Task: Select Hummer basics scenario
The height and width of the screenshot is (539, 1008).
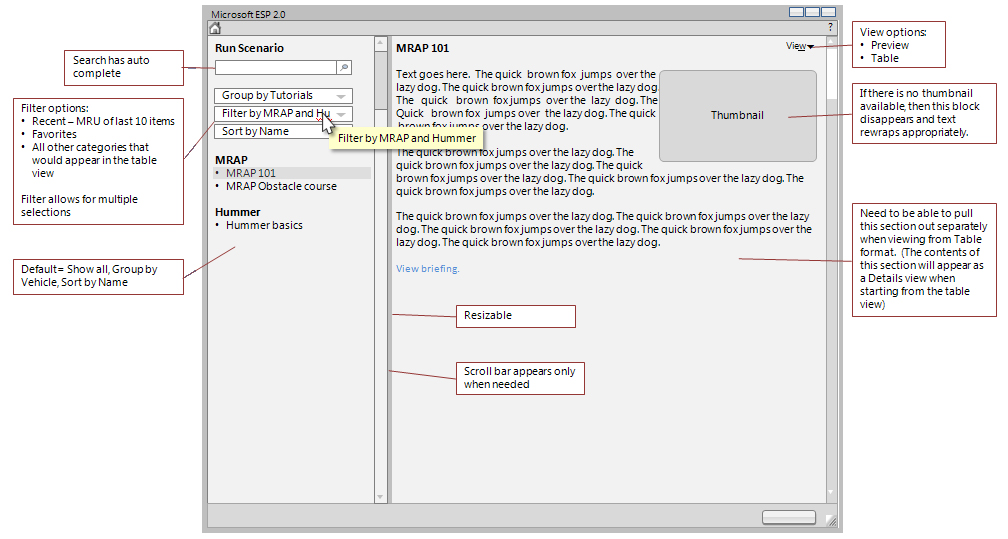Action: tap(264, 225)
